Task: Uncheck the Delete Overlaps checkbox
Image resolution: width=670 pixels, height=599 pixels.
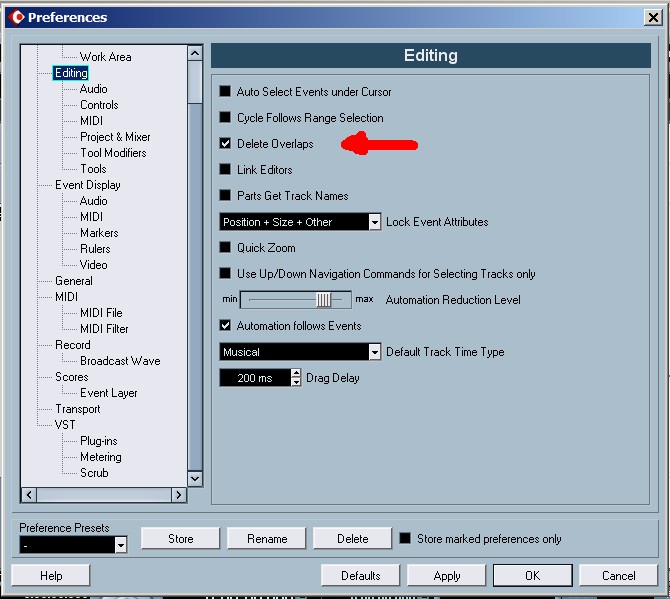Action: pos(225,144)
